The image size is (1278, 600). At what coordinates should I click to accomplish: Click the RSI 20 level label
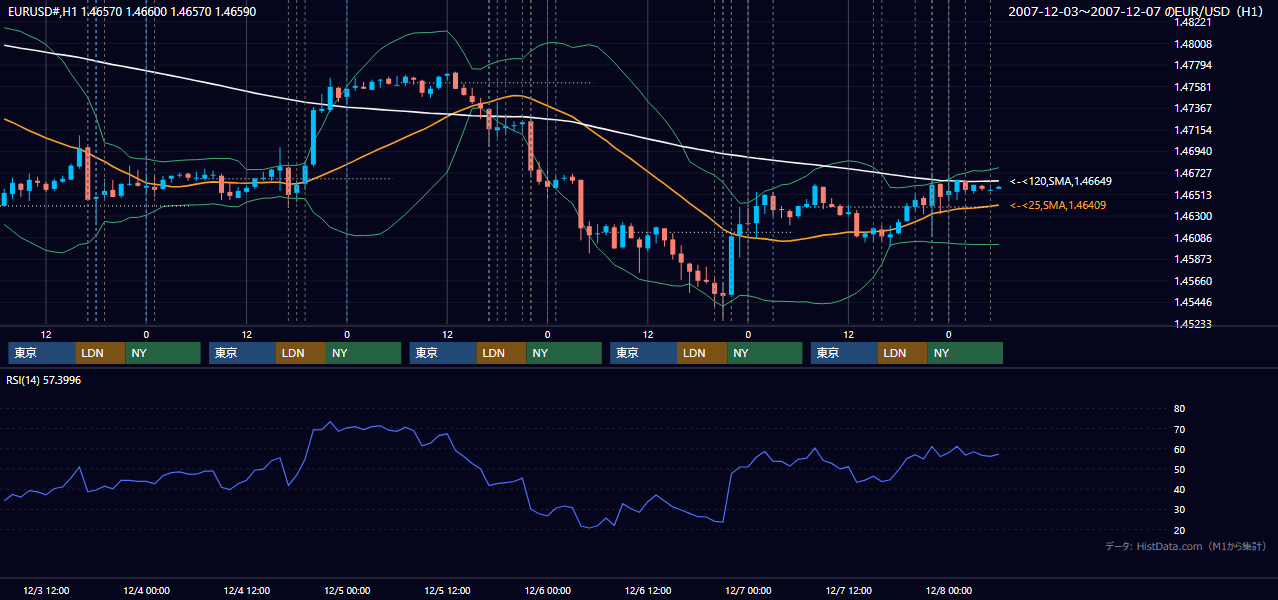pos(1179,530)
